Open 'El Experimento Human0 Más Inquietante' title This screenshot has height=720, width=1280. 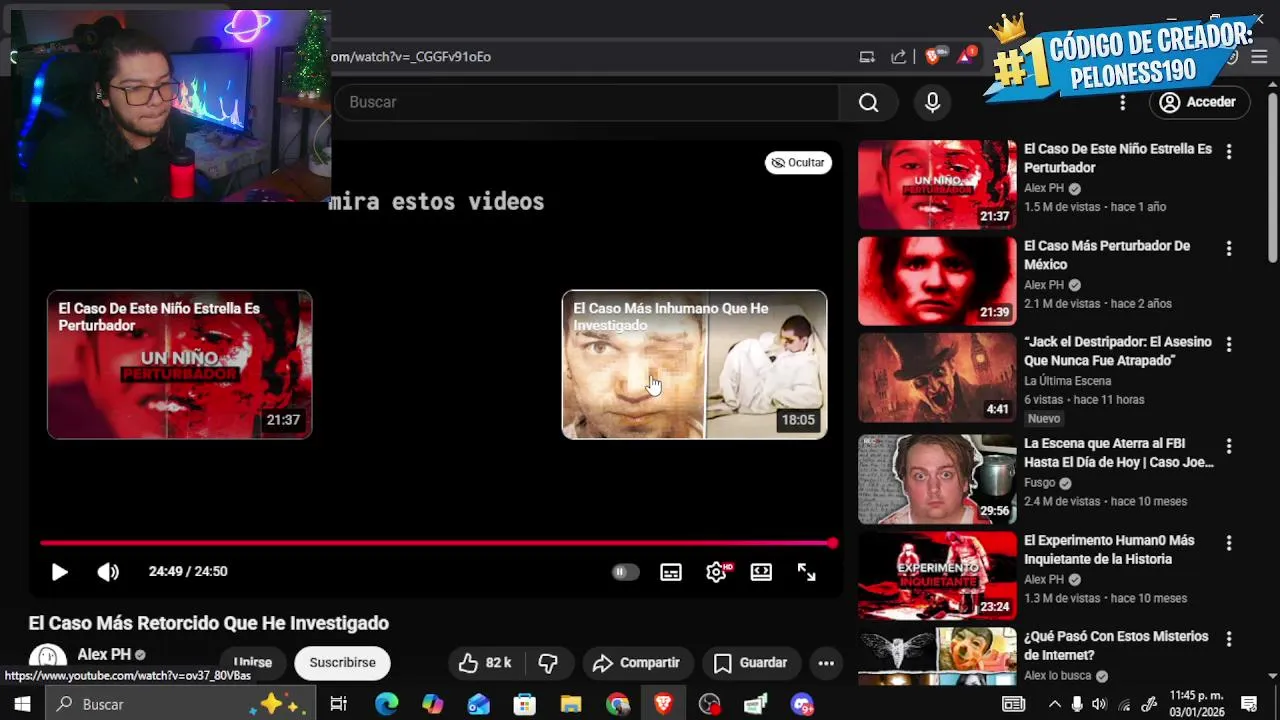[1109, 550]
